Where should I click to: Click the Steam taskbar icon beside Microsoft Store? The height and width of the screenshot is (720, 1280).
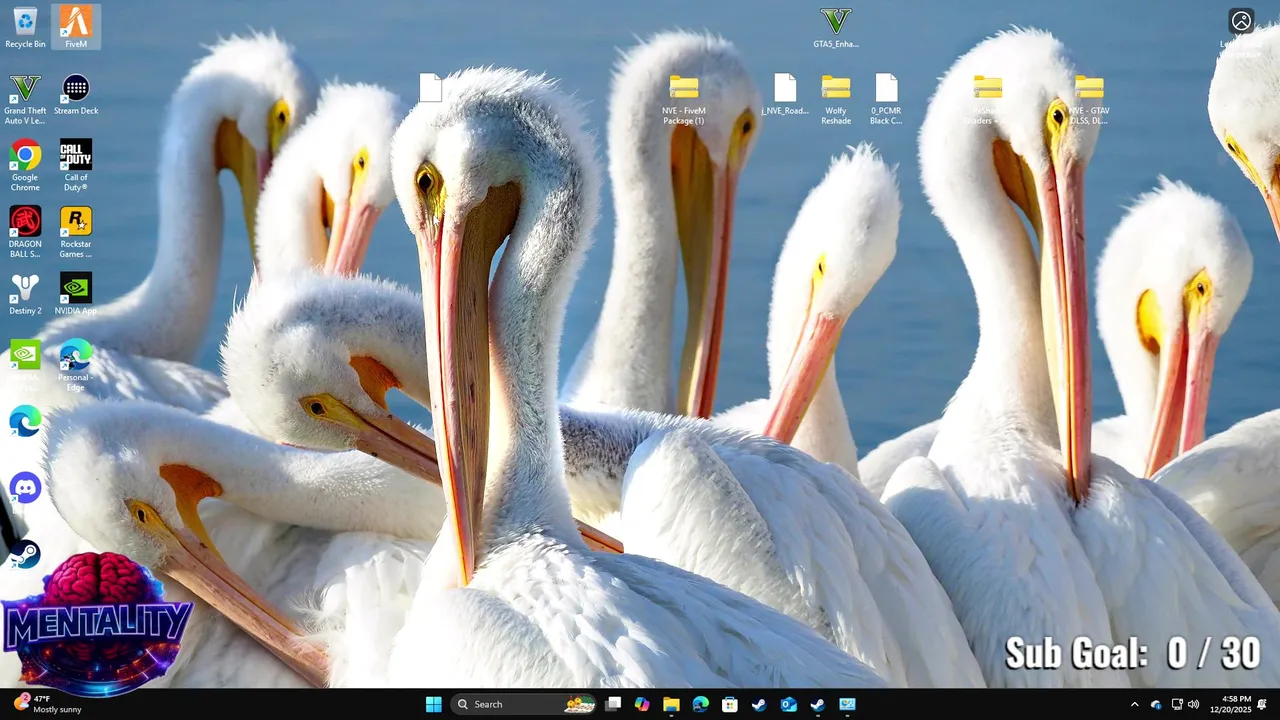coord(759,704)
